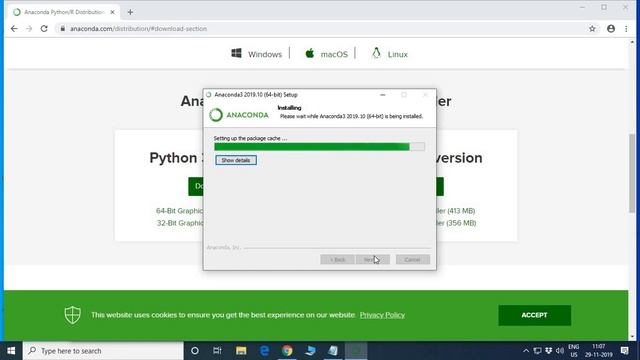The width and height of the screenshot is (640, 360).
Task: Open Chrome's three-dot menu
Action: point(626,29)
